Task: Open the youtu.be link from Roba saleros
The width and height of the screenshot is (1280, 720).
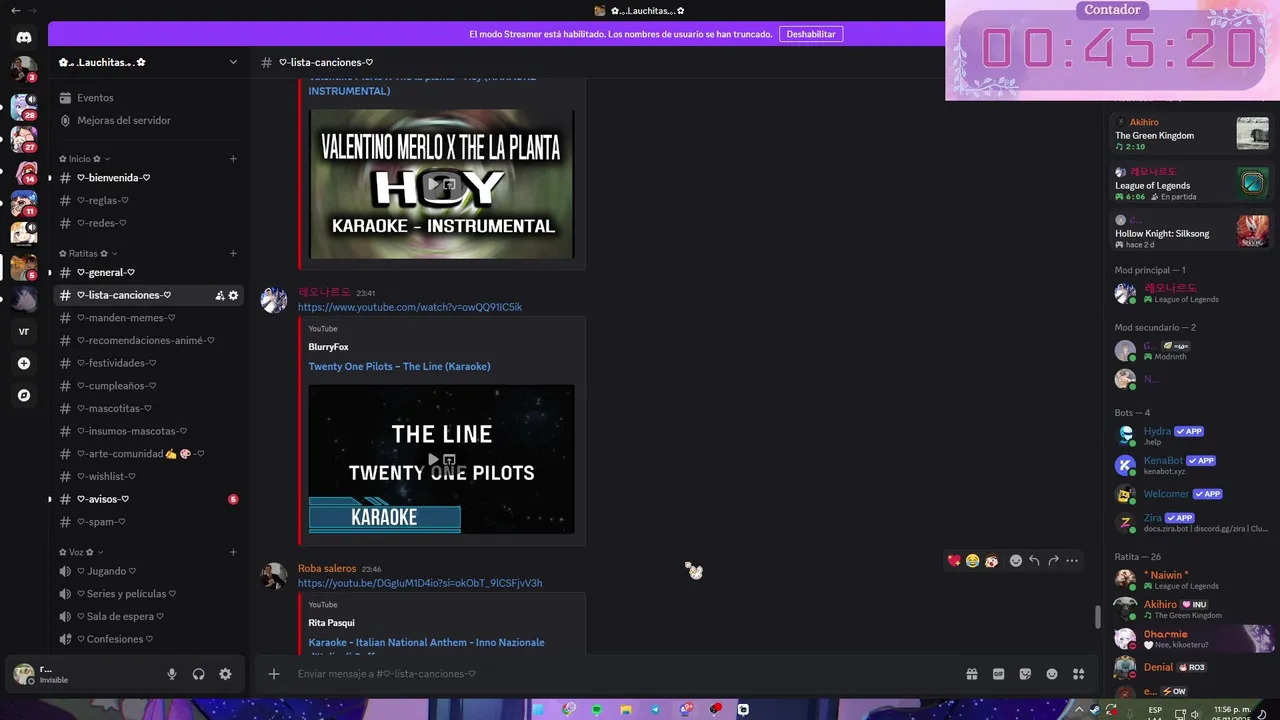Action: click(x=420, y=583)
